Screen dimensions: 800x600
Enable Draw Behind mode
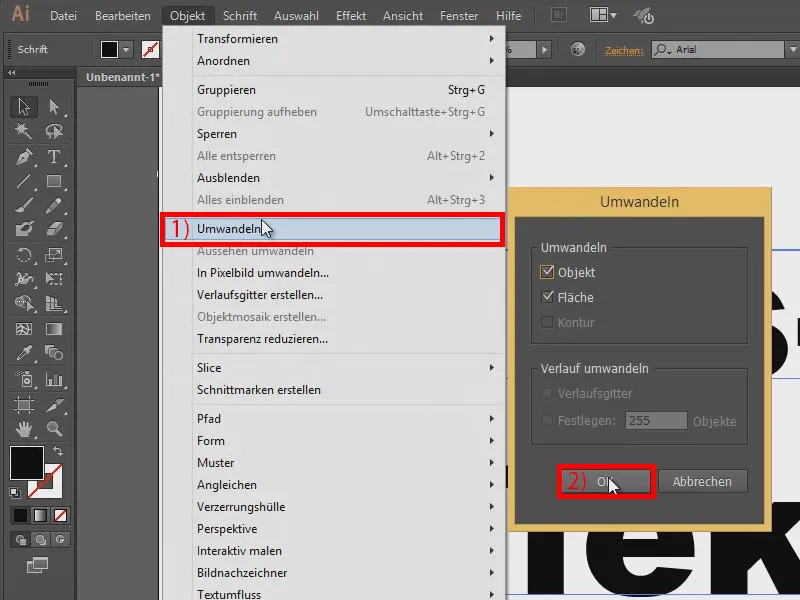40,540
